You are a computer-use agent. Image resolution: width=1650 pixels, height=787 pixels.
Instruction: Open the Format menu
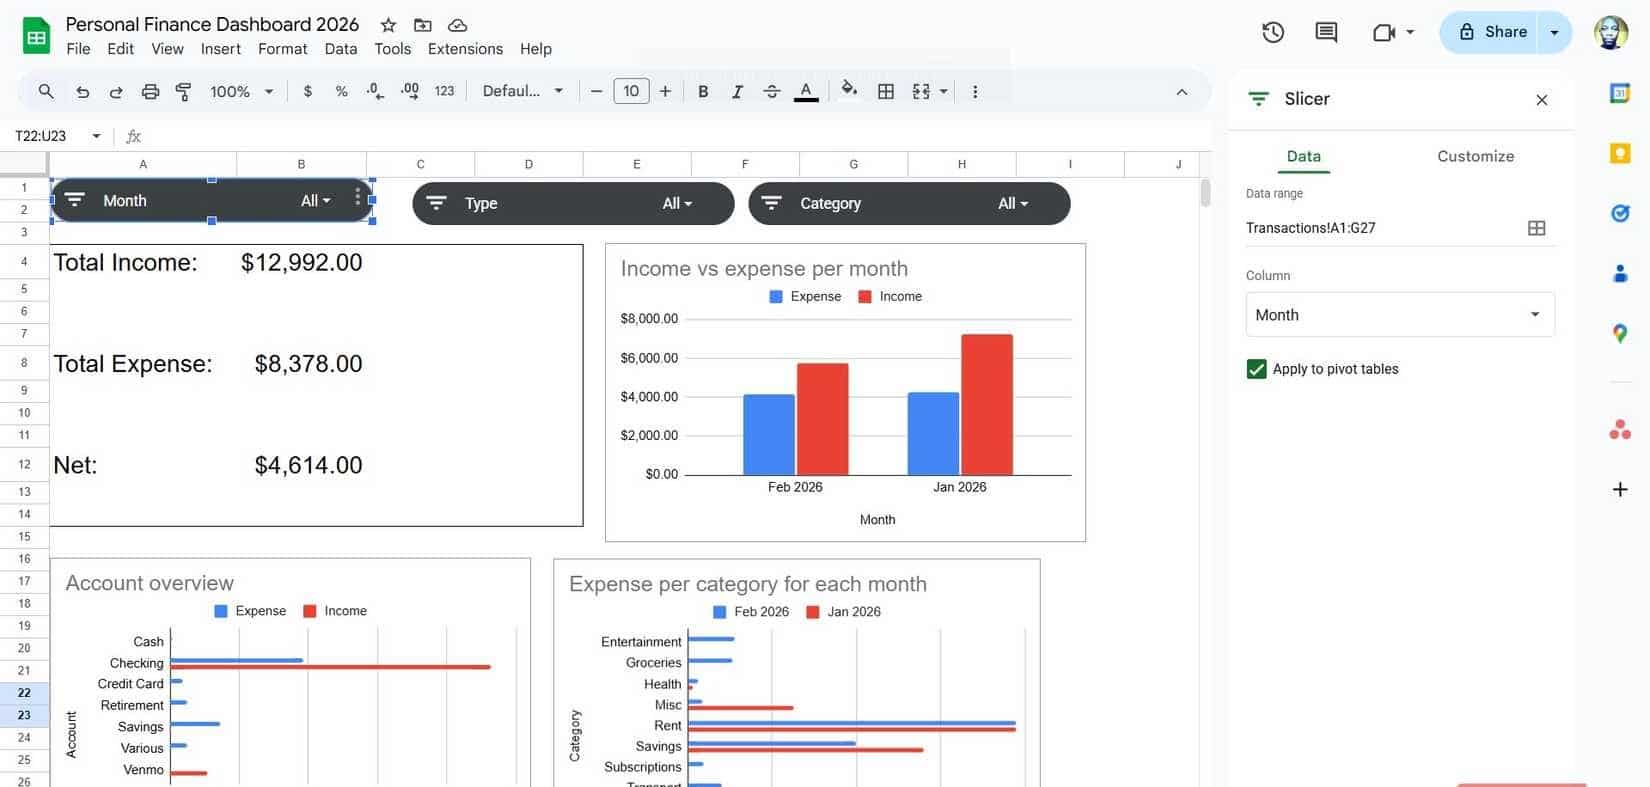(283, 49)
